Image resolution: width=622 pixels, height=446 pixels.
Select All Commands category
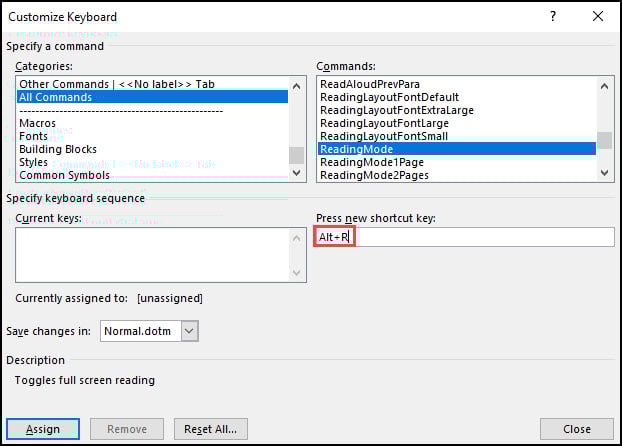click(x=152, y=97)
